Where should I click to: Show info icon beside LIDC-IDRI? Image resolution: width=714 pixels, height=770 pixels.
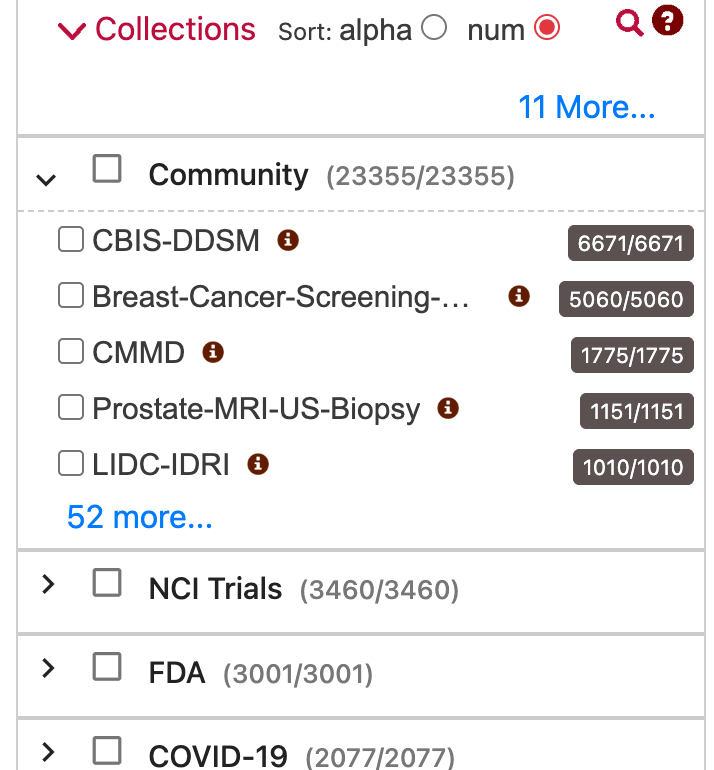pos(258,464)
